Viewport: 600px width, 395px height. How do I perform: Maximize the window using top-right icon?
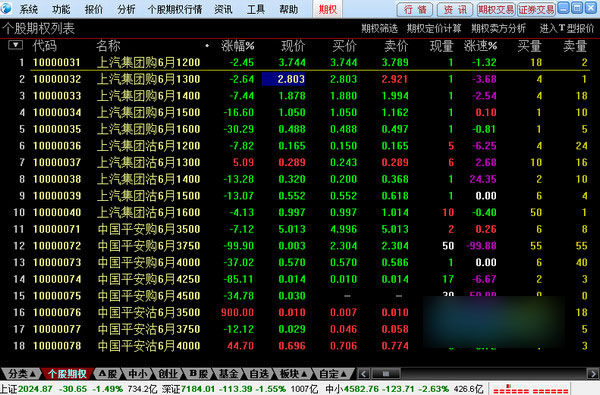[577, 8]
